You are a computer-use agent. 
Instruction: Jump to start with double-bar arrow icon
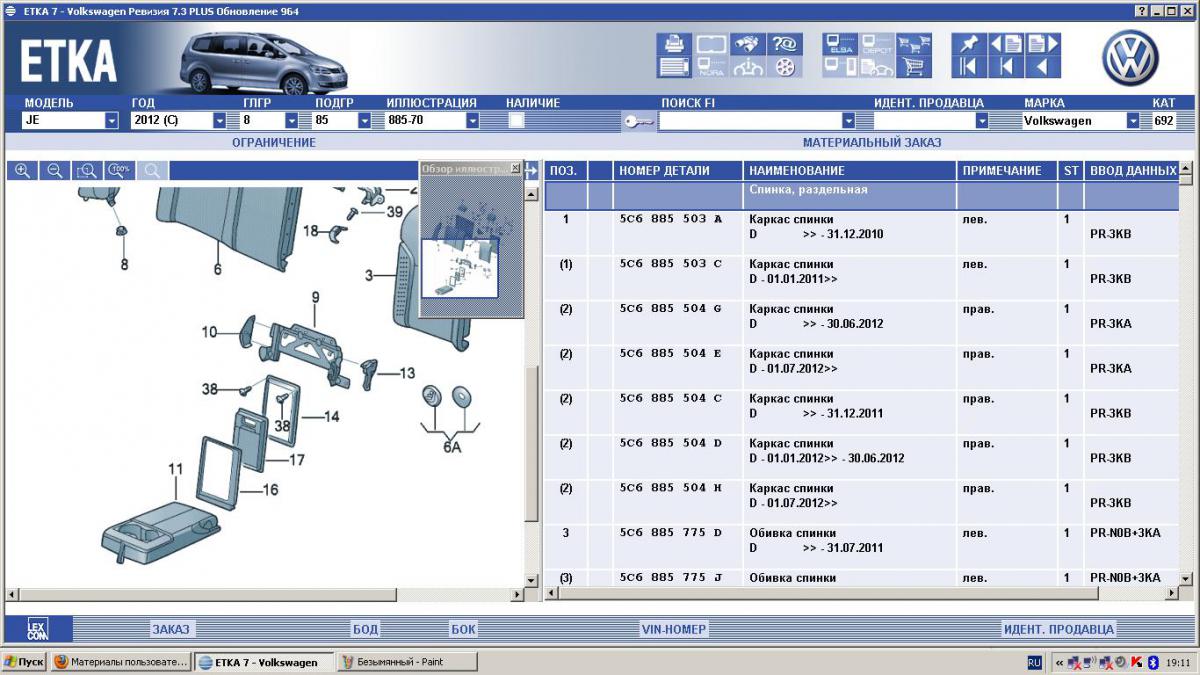[967, 67]
